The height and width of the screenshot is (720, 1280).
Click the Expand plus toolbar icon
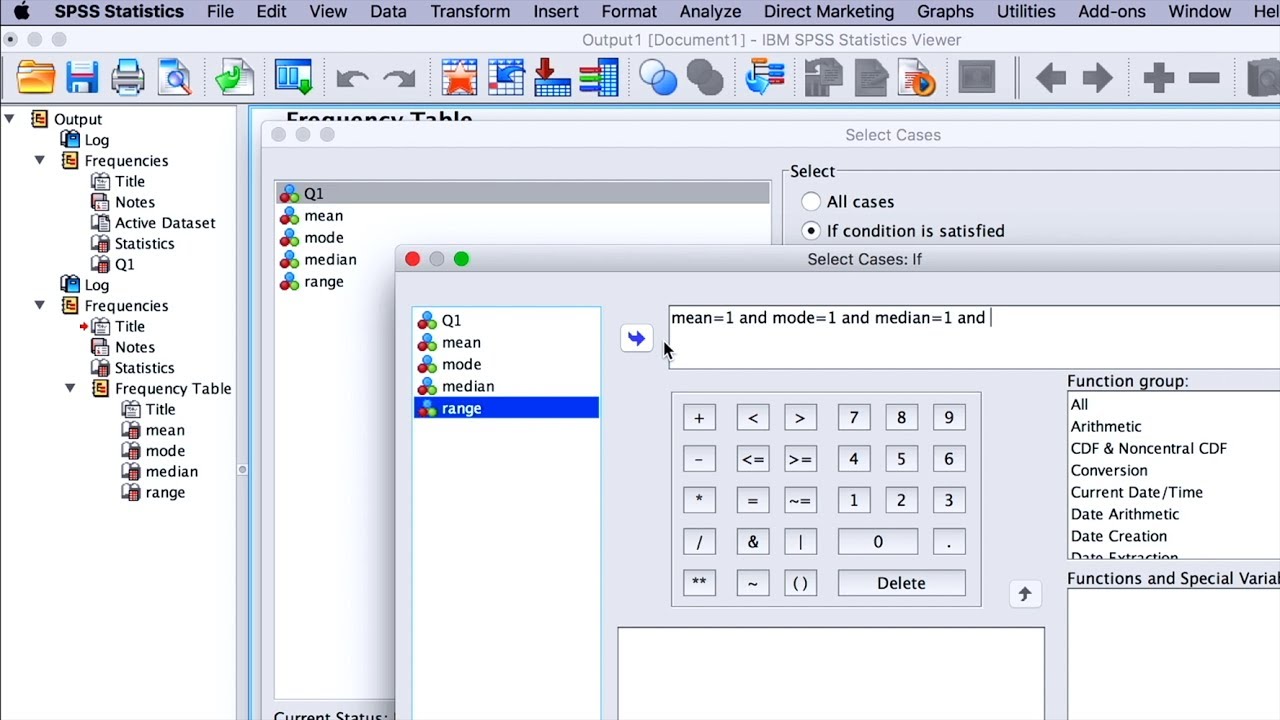point(1158,78)
